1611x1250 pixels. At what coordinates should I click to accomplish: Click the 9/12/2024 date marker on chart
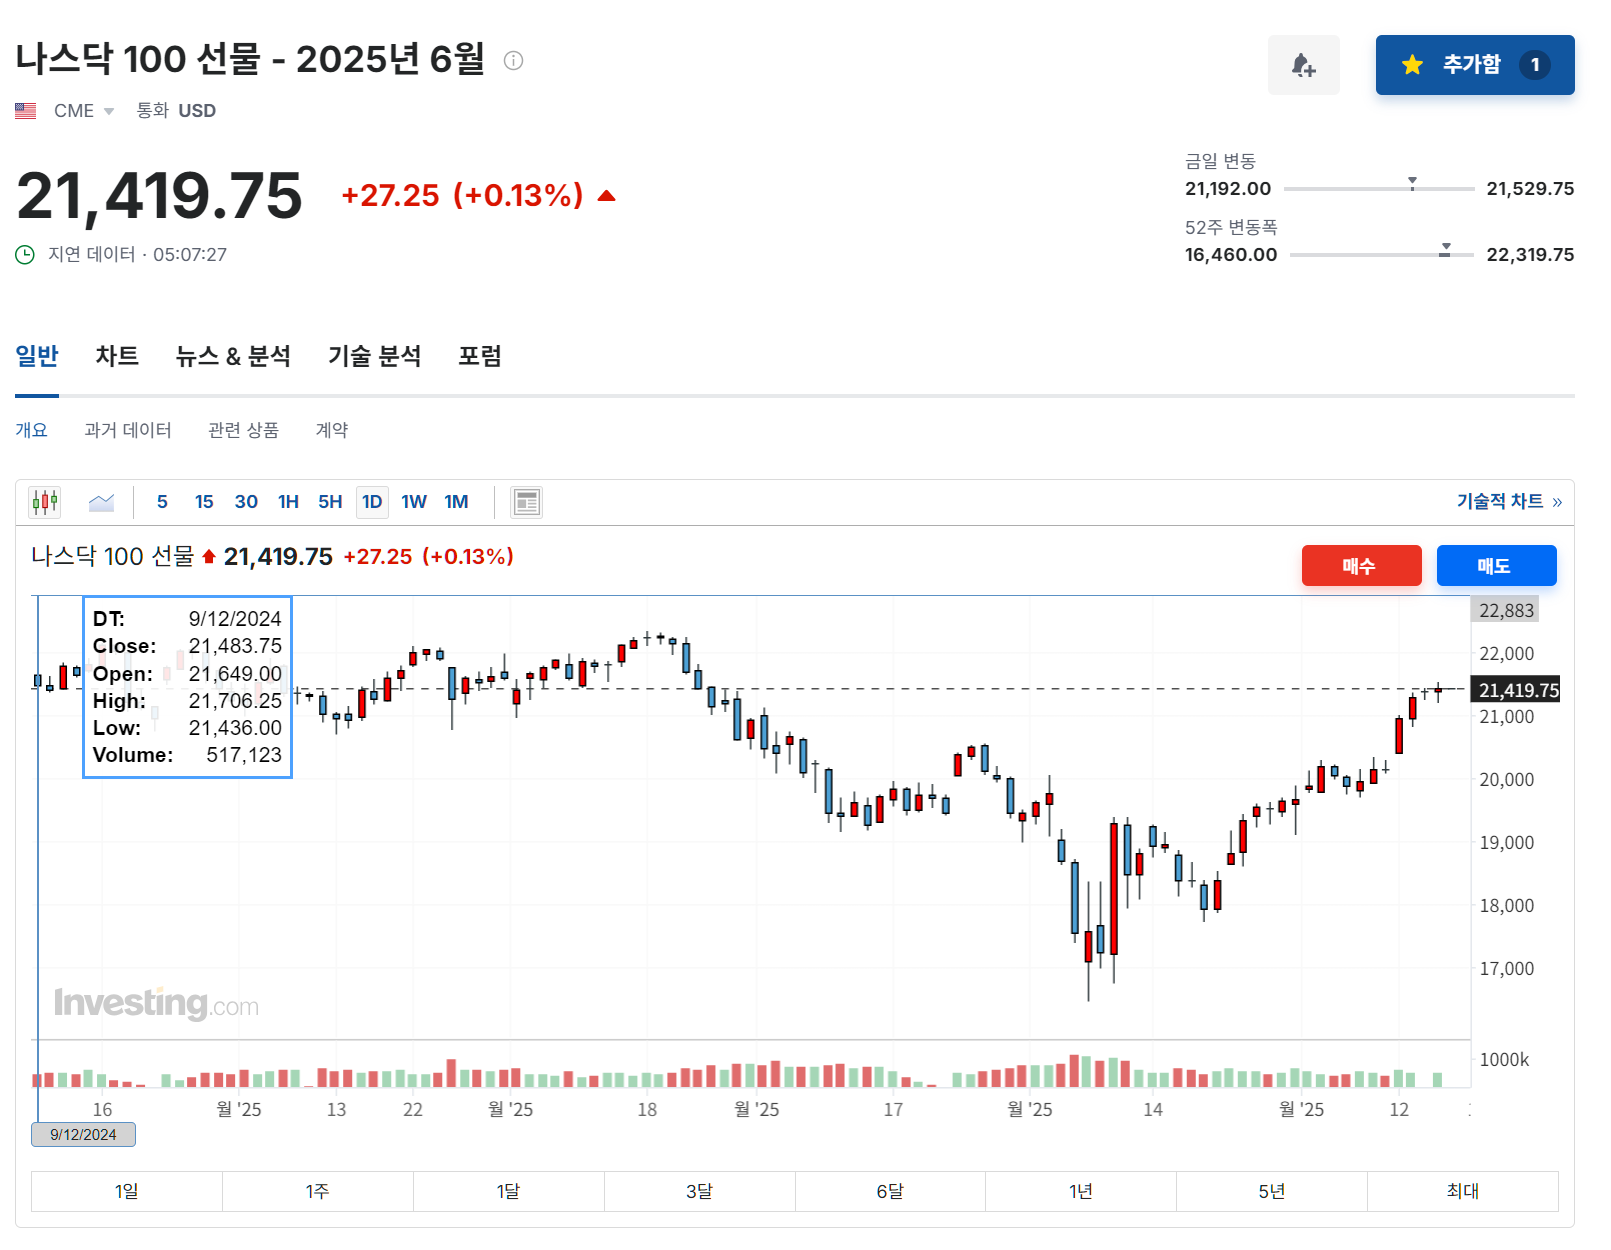pos(83,1134)
